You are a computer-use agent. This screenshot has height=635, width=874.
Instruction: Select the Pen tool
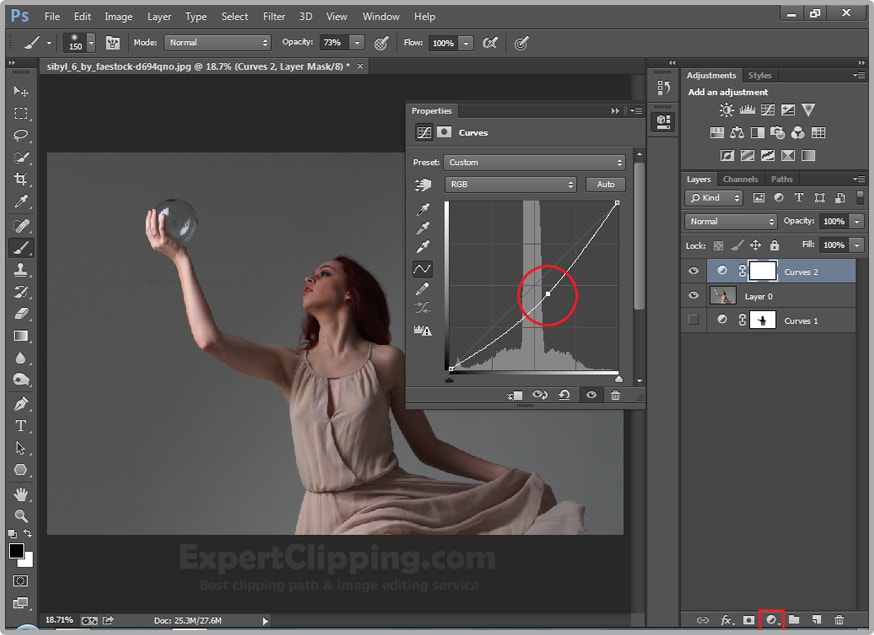(20, 405)
